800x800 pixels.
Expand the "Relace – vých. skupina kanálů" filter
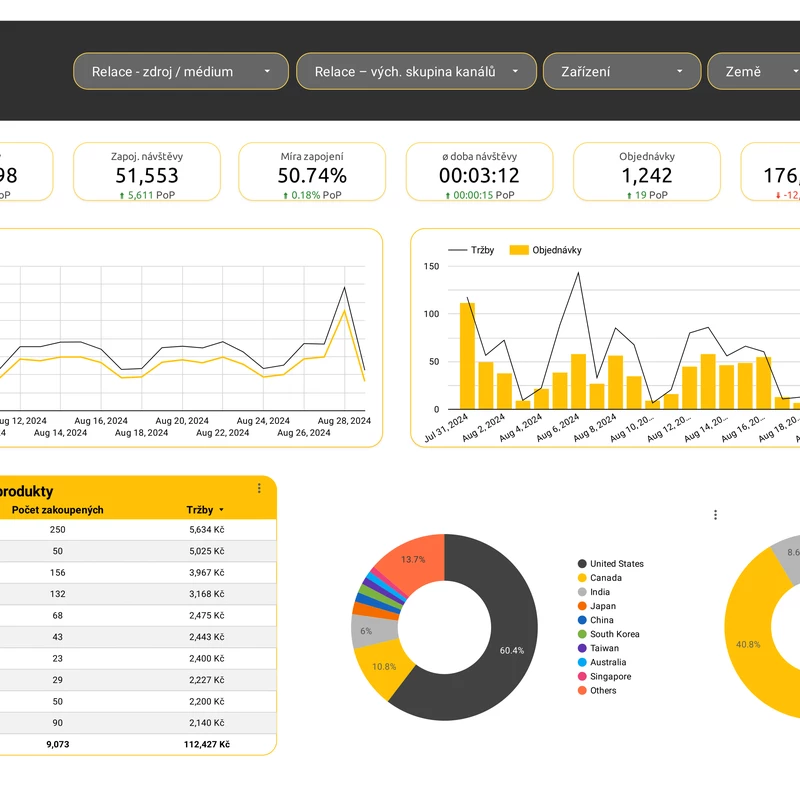coord(416,71)
